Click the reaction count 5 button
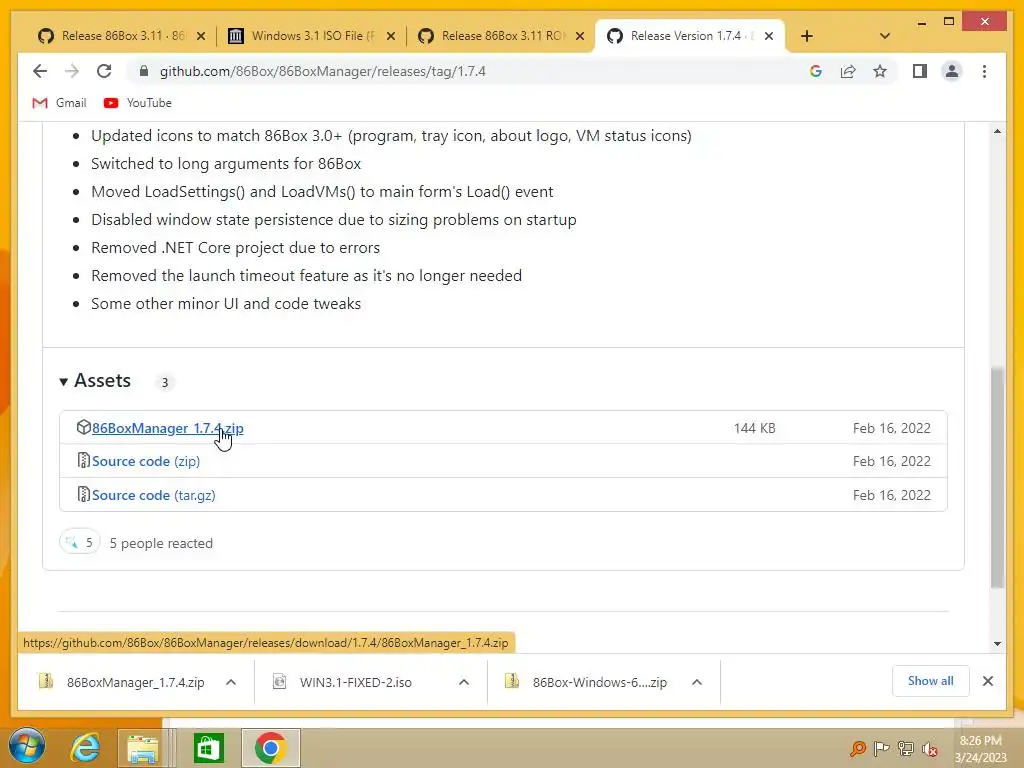This screenshot has width=1024, height=768. (80, 542)
